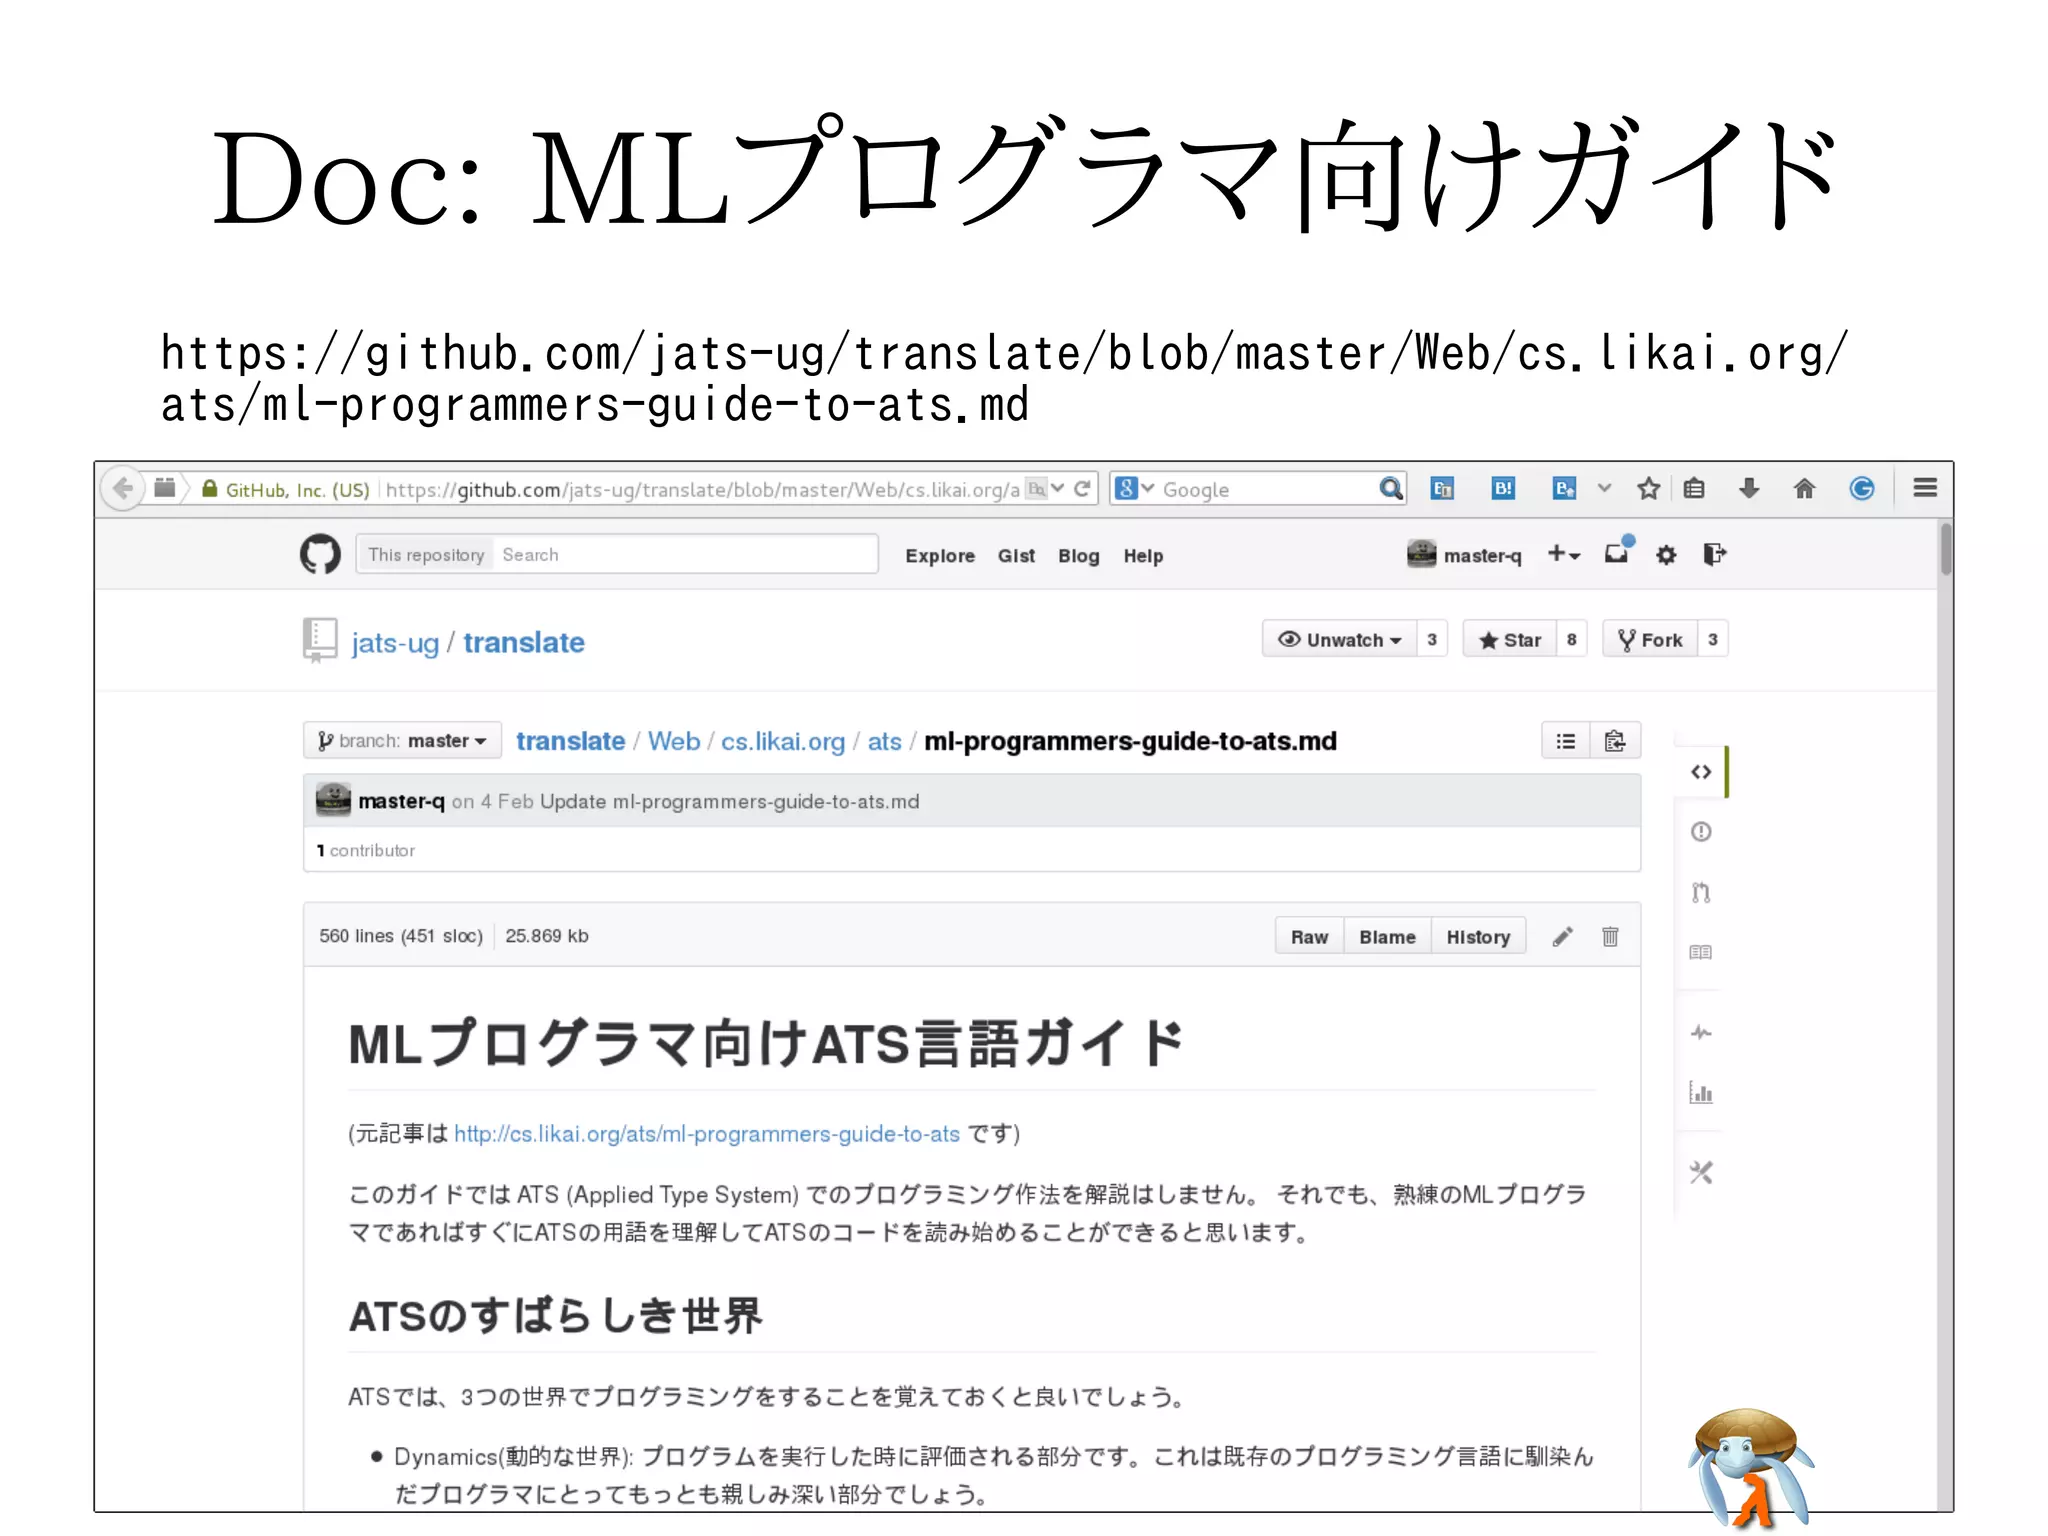Viewport: 2048px width, 1536px height.
Task: Click the GitHub repository search field
Action: (x=685, y=554)
